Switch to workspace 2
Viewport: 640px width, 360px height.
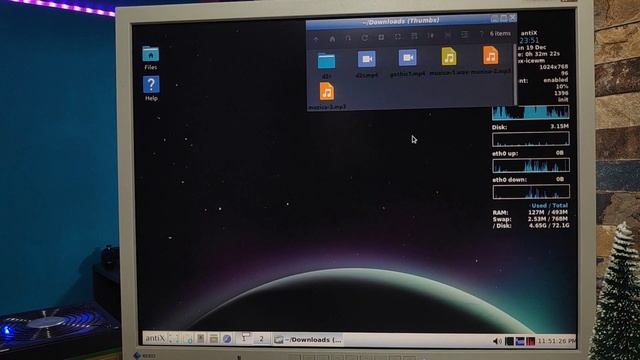[262, 339]
